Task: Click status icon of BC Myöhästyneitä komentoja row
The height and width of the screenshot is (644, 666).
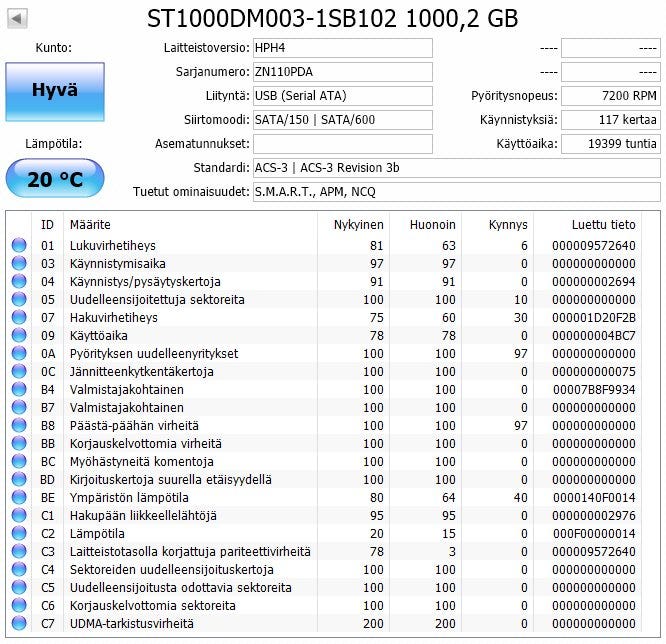Action: (x=19, y=461)
